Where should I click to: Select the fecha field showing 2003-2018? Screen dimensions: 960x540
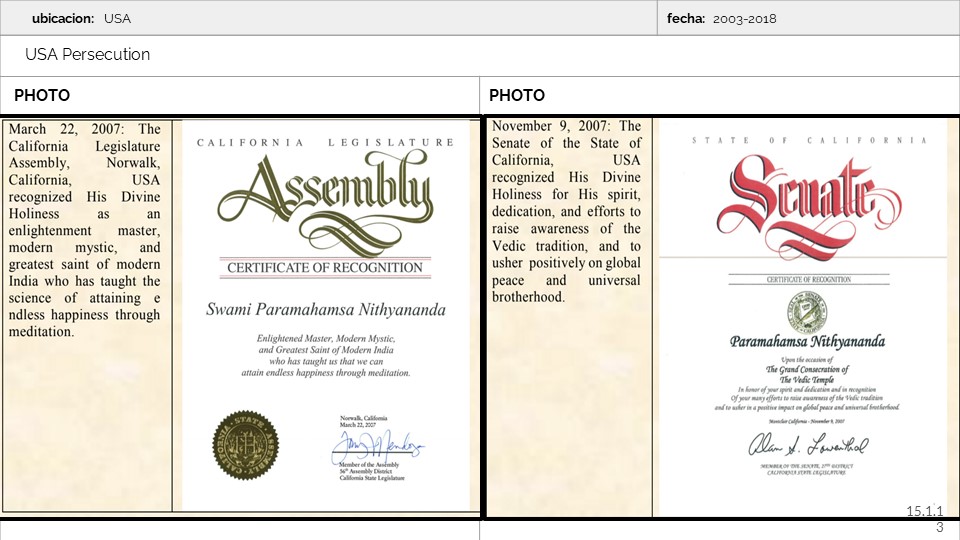(x=744, y=18)
